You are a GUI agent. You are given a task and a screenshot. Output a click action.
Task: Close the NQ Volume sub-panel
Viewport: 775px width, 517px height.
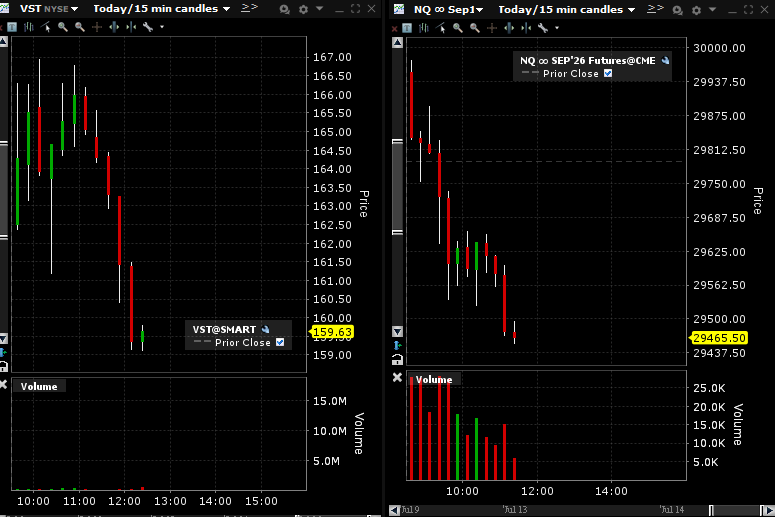397,378
